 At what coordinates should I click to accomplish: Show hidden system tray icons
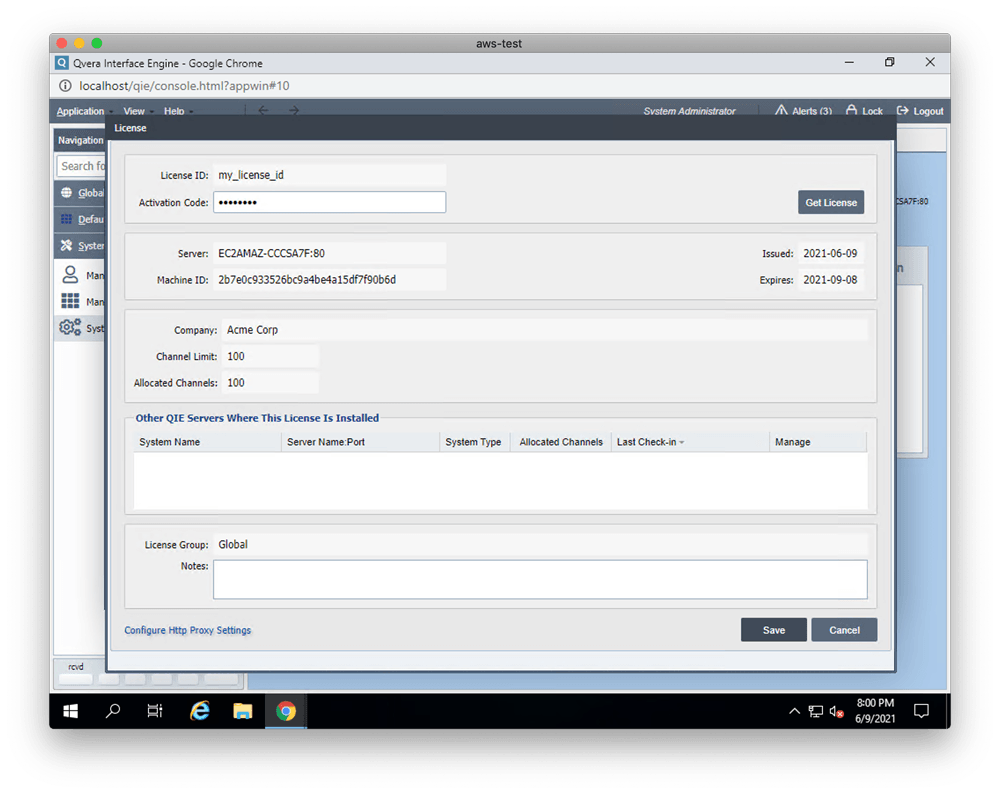(x=794, y=711)
